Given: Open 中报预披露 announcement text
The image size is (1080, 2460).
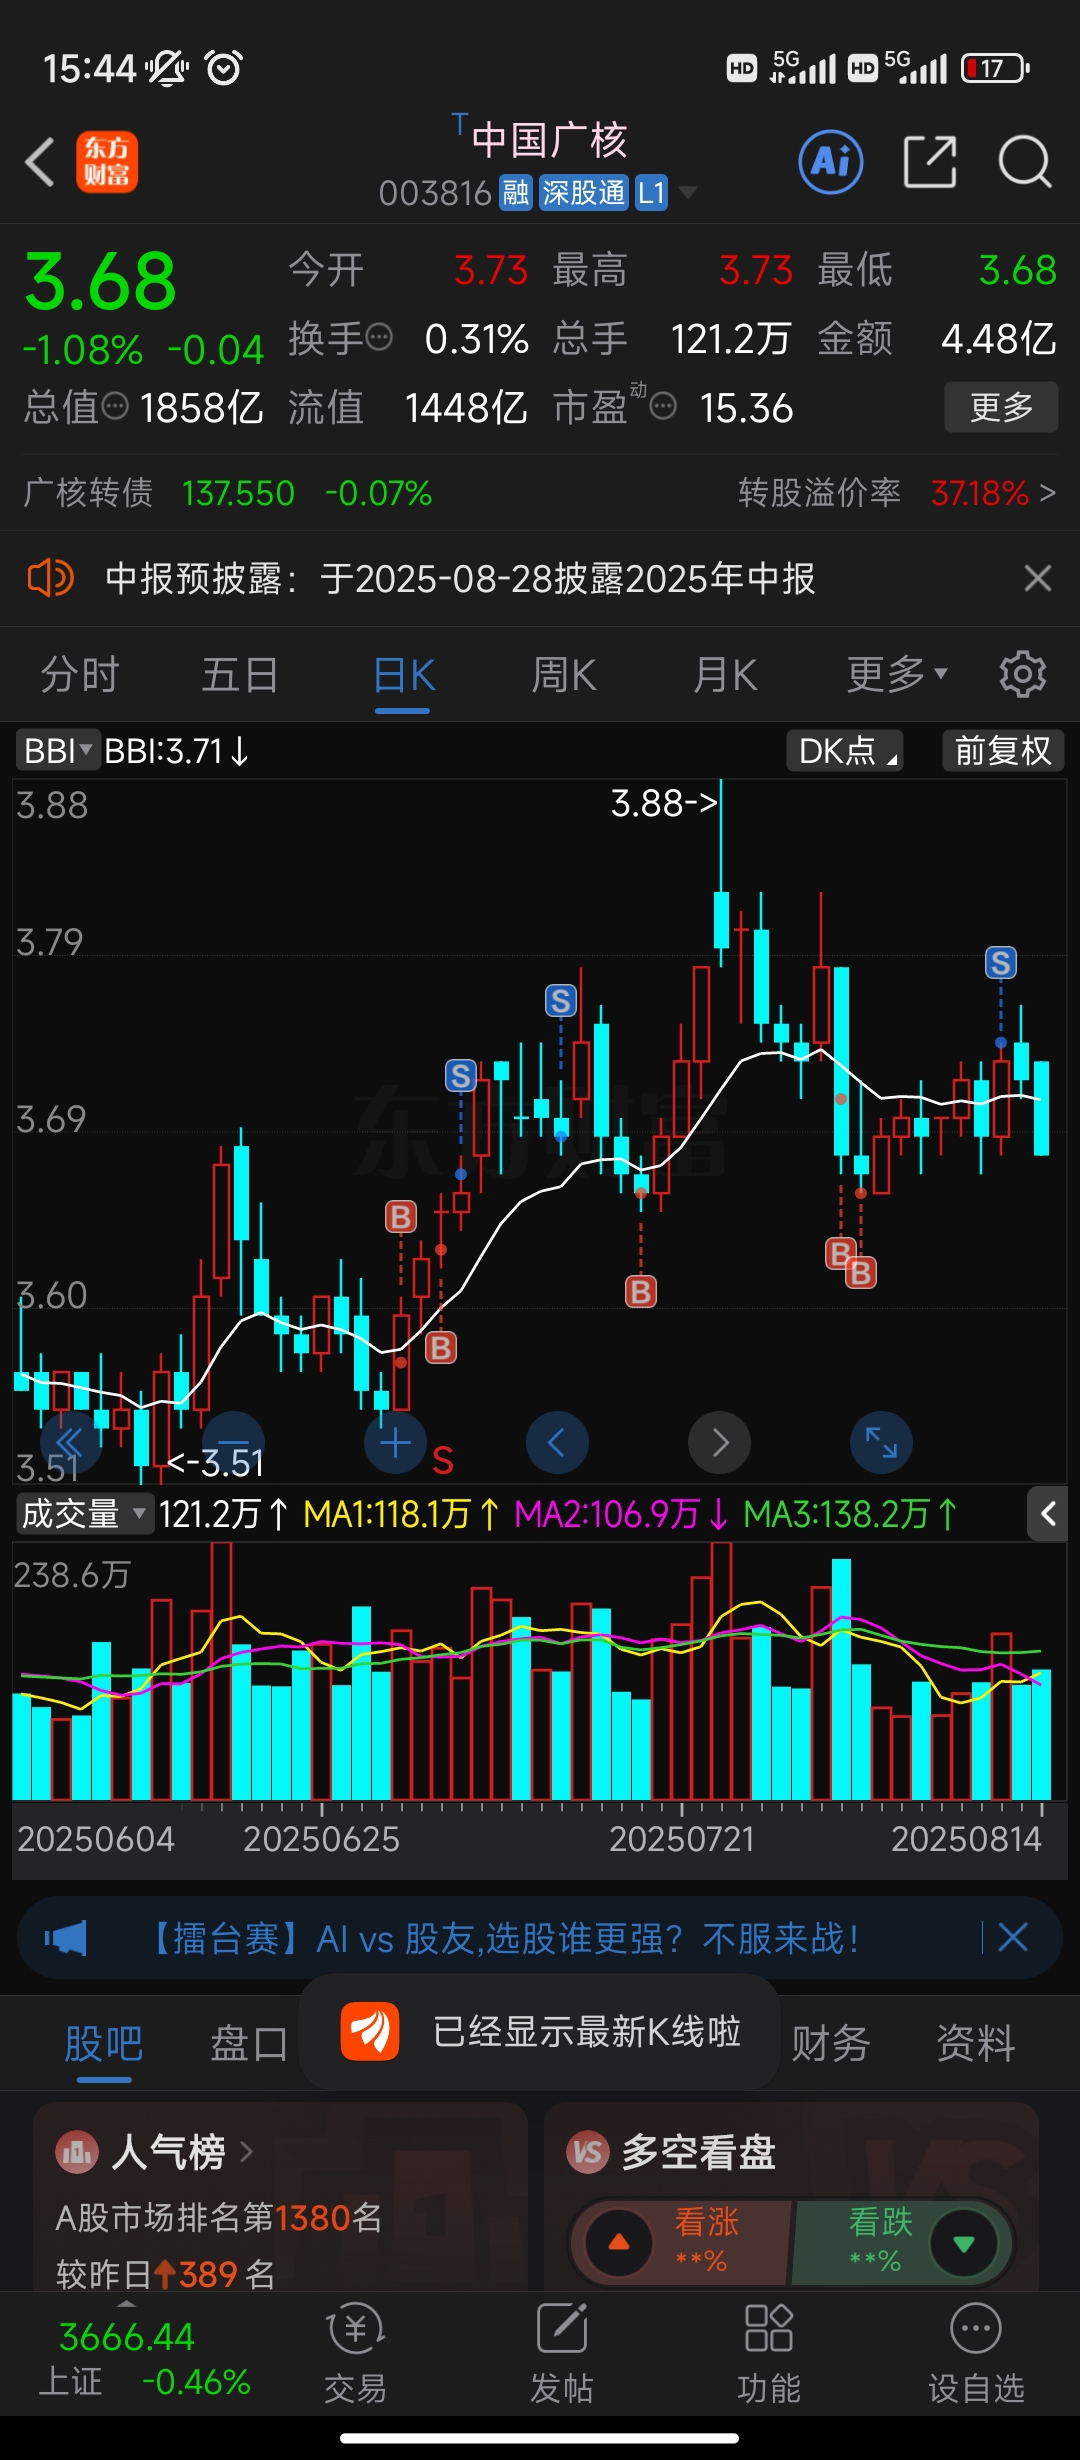Looking at the screenshot, I should pyautogui.click(x=460, y=578).
